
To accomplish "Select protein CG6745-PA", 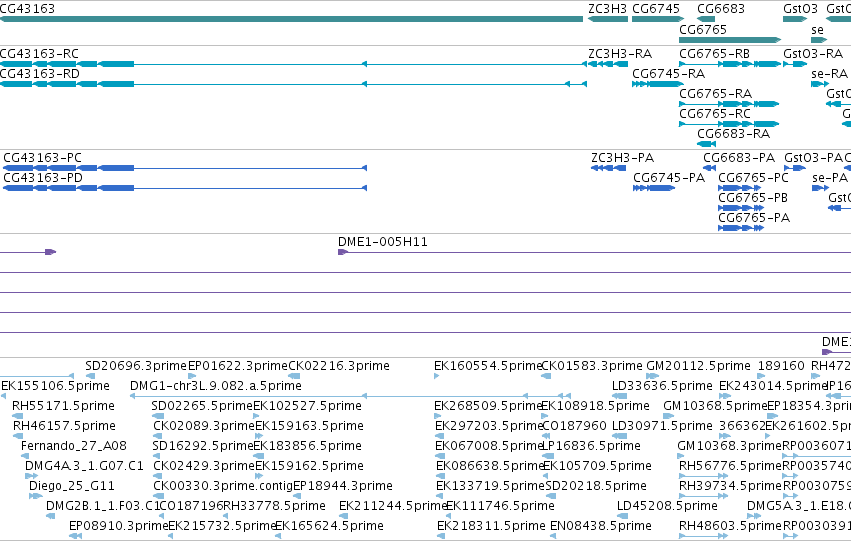I will [654, 188].
